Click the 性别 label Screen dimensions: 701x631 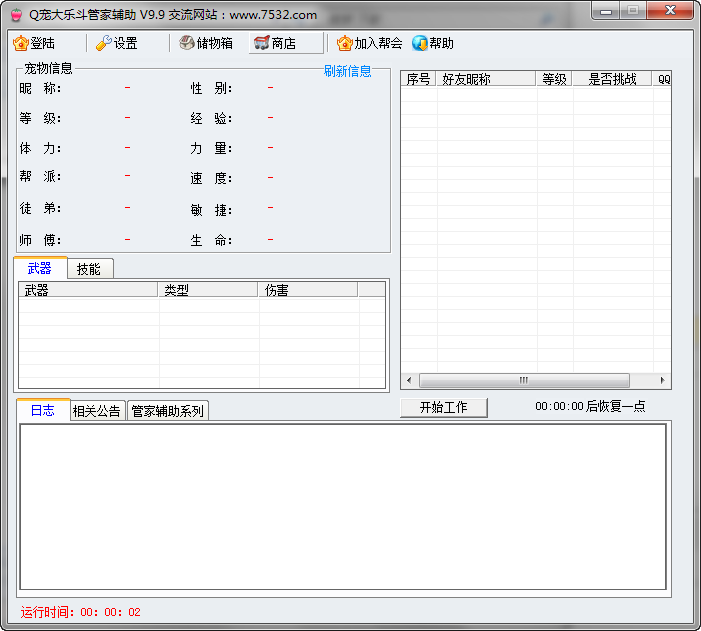pyautogui.click(x=211, y=88)
